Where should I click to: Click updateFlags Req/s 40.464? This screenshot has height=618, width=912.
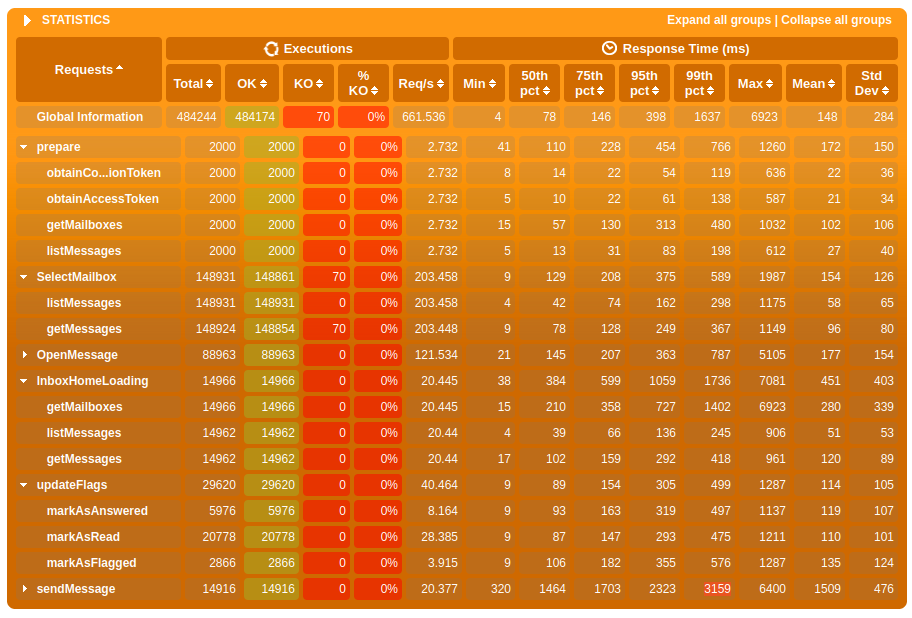[439, 485]
